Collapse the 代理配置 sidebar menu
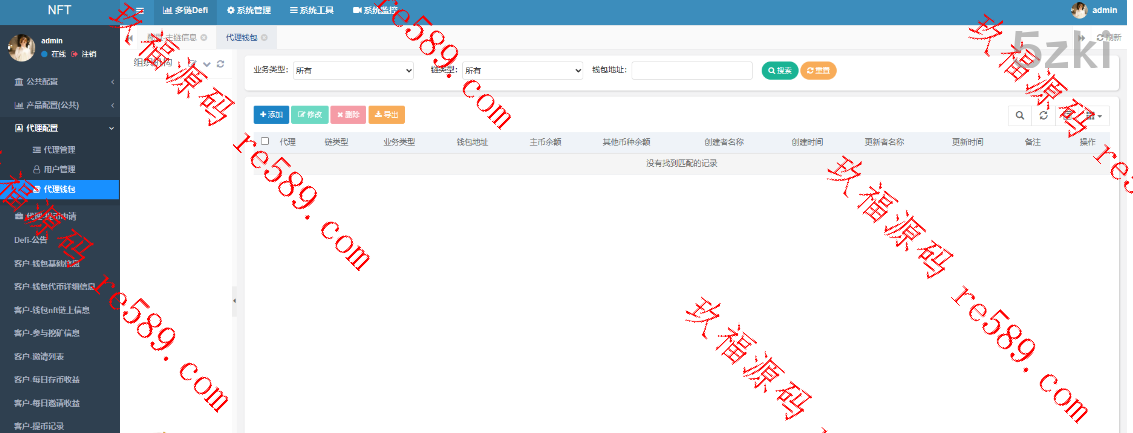 (x=60, y=128)
